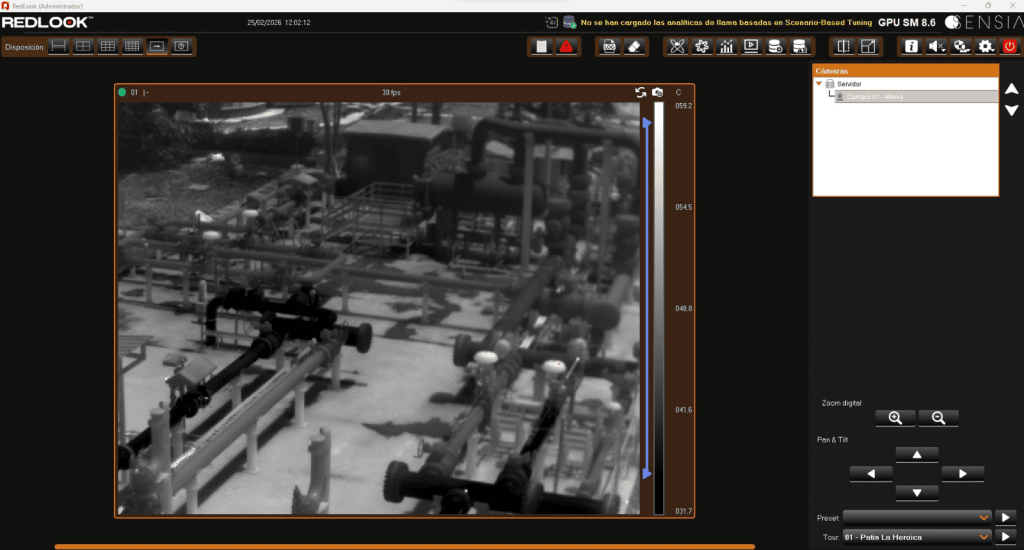Click the refresh arrows icon above video
The image size is (1024, 550).
click(640, 92)
